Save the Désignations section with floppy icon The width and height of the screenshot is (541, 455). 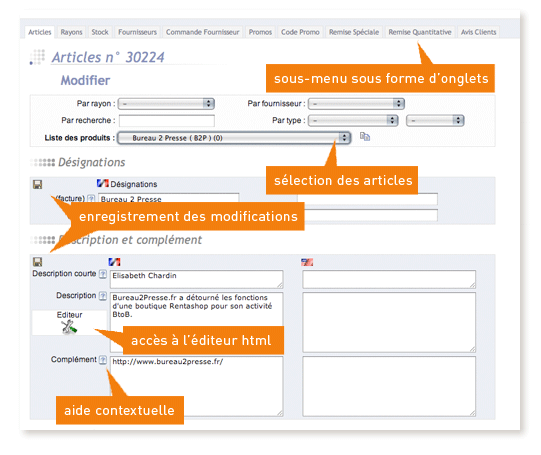38,185
